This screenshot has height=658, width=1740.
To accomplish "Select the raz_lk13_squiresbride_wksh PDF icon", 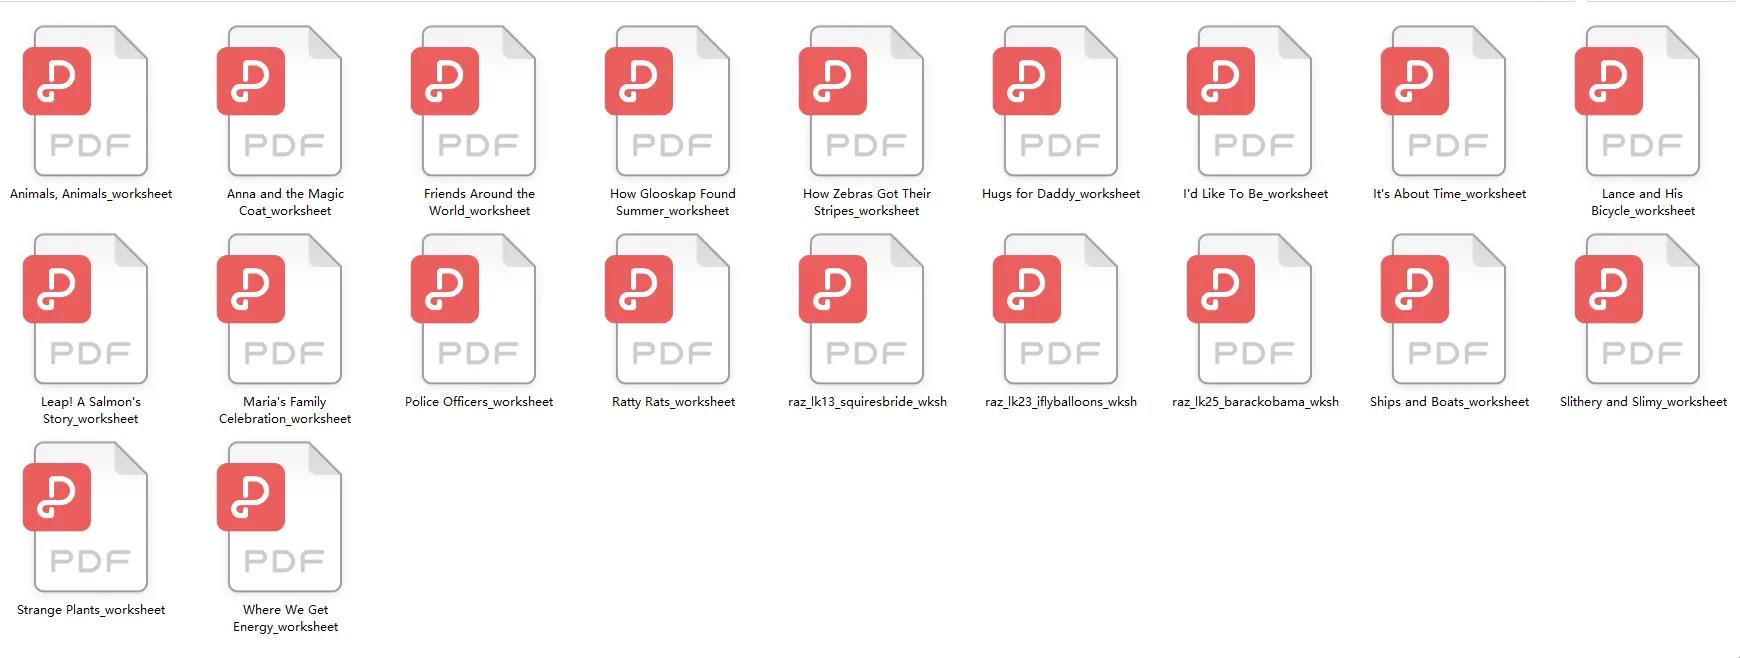I will 861,309.
